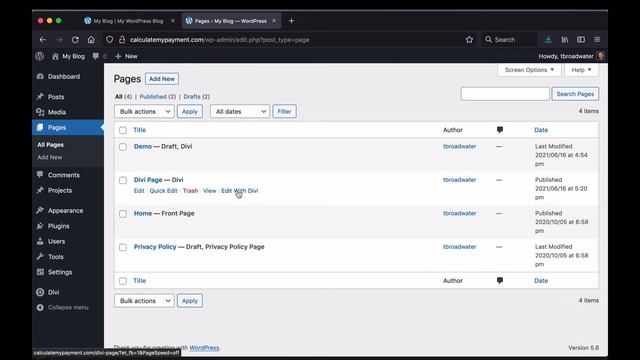640x360 pixels.
Task: Click Quick Edit under Divi Page
Action: click(163, 191)
